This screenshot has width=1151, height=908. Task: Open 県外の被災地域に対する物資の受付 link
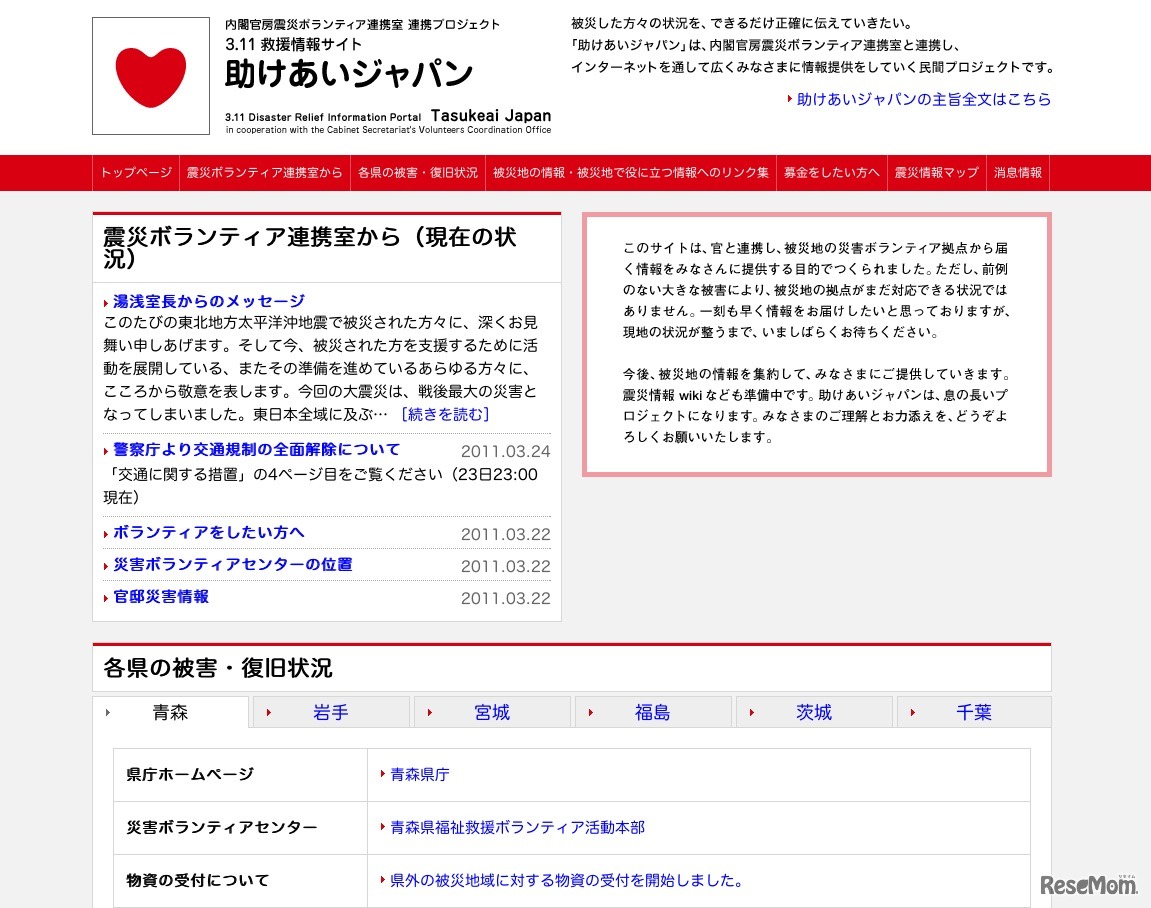[x=567, y=880]
